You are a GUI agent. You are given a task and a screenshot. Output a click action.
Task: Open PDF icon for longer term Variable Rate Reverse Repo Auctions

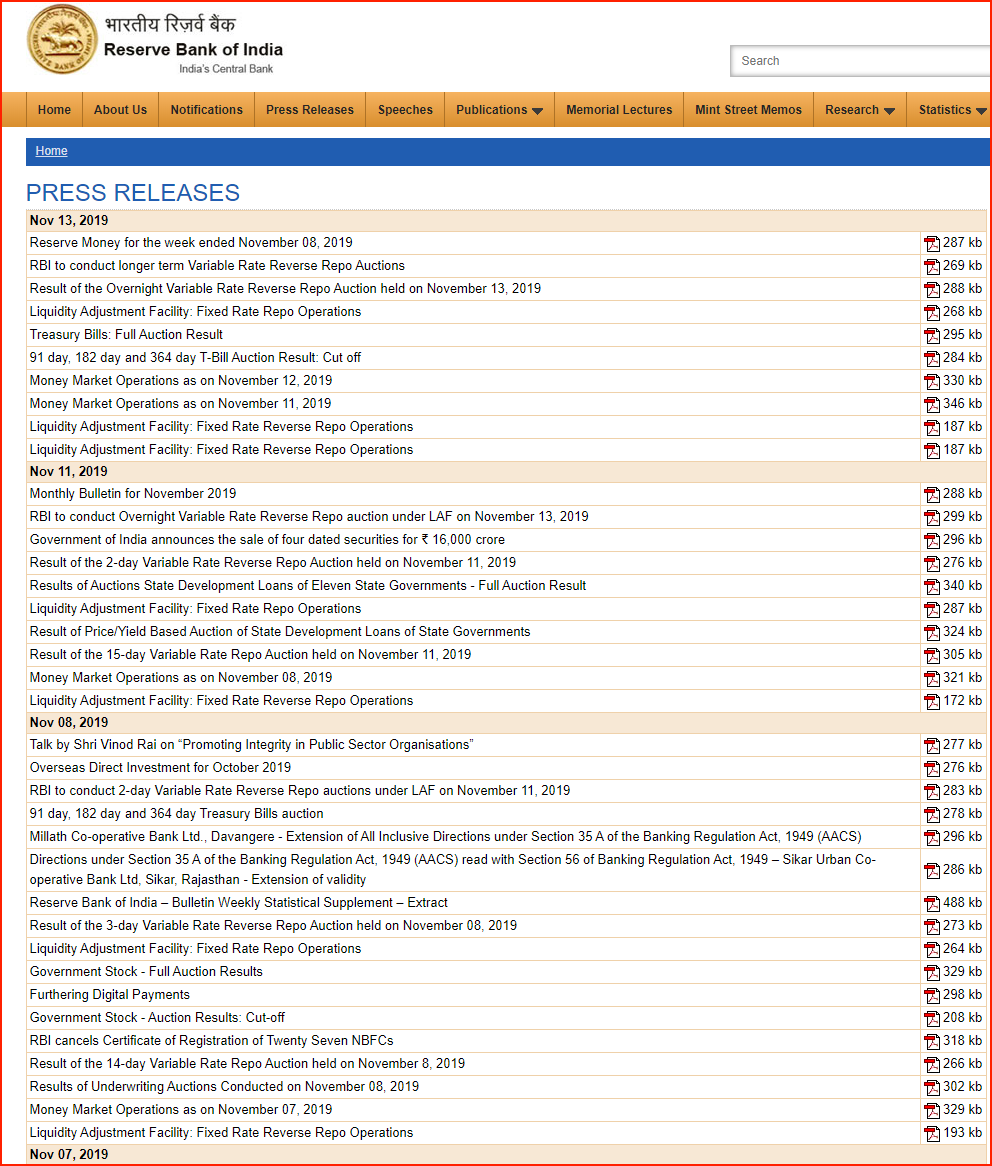932,266
